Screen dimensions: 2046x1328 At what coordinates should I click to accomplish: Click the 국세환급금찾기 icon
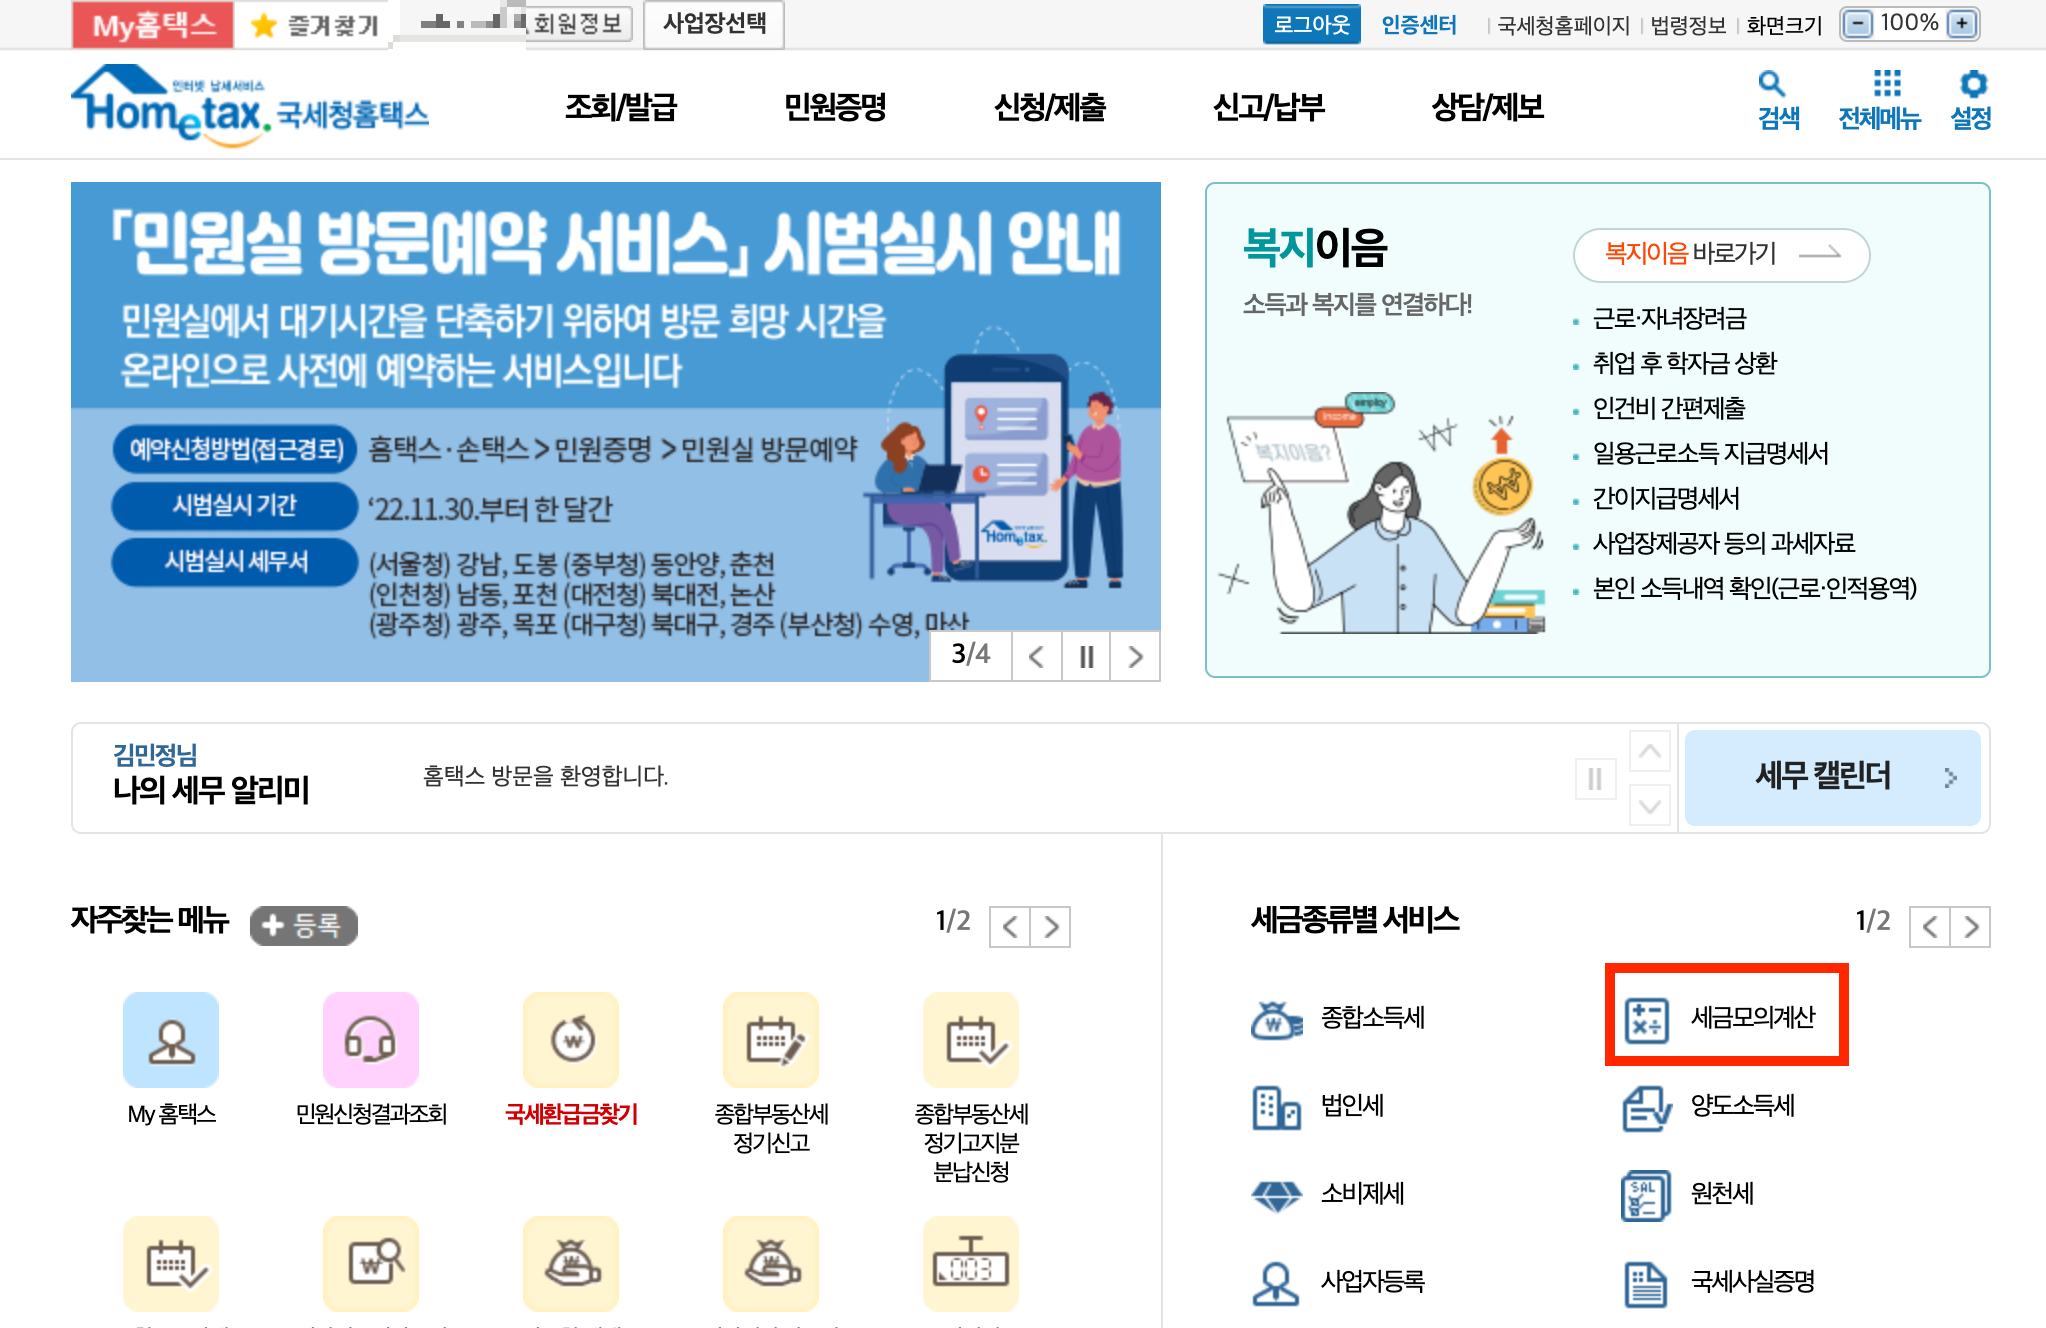571,1040
